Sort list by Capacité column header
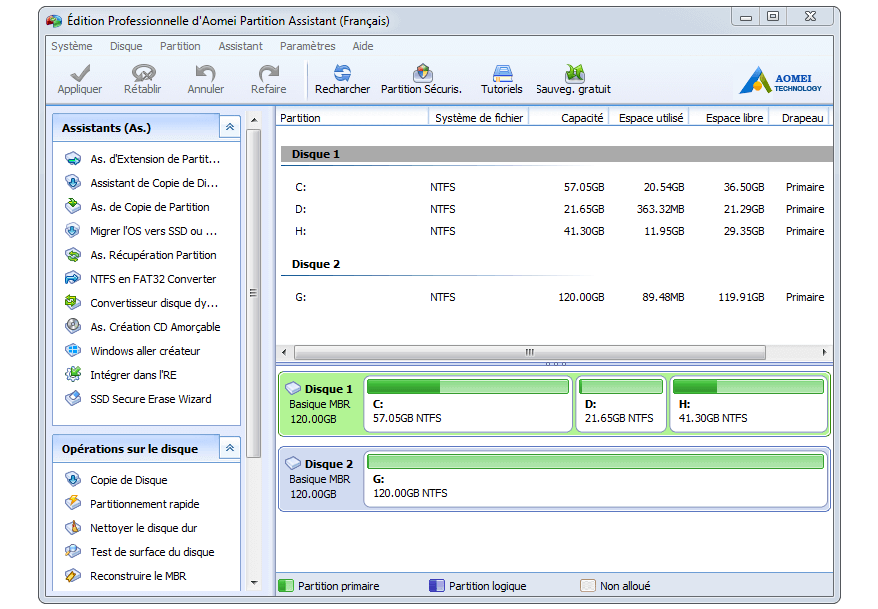This screenshot has height=609, width=878. (581, 118)
